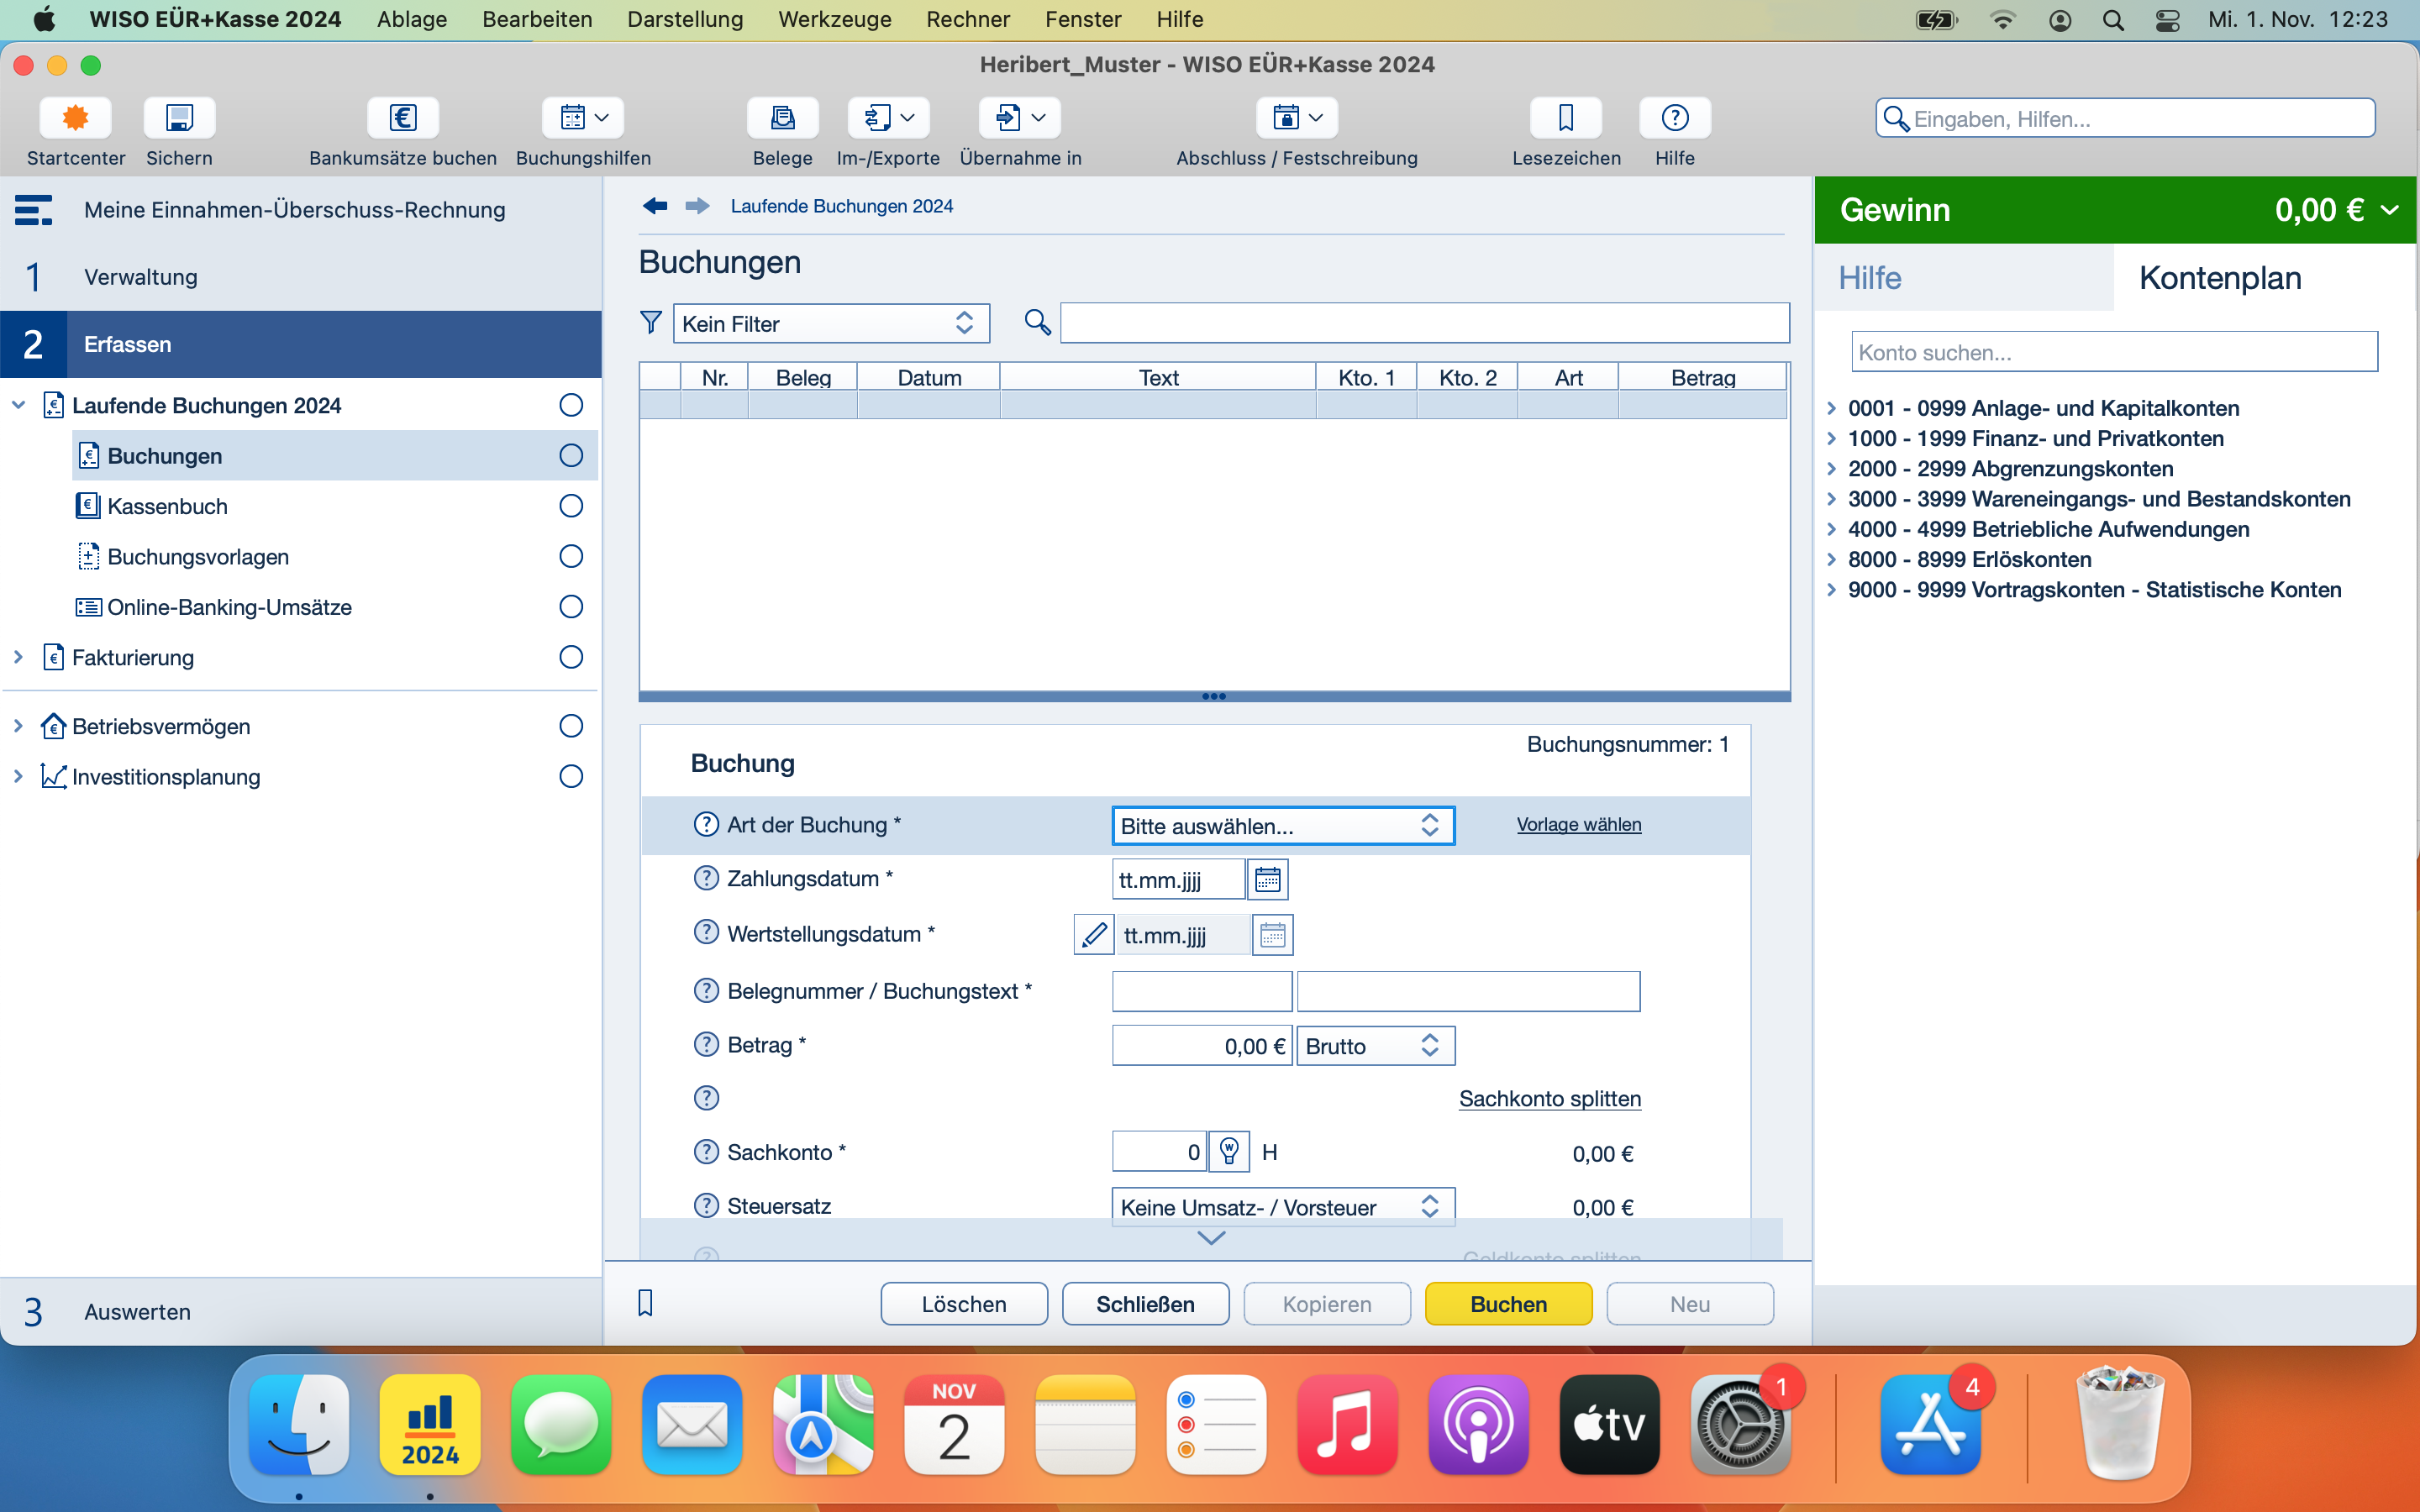Image resolution: width=2420 pixels, height=1512 pixels.
Task: Click the Buchungen search text field
Action: point(1425,323)
